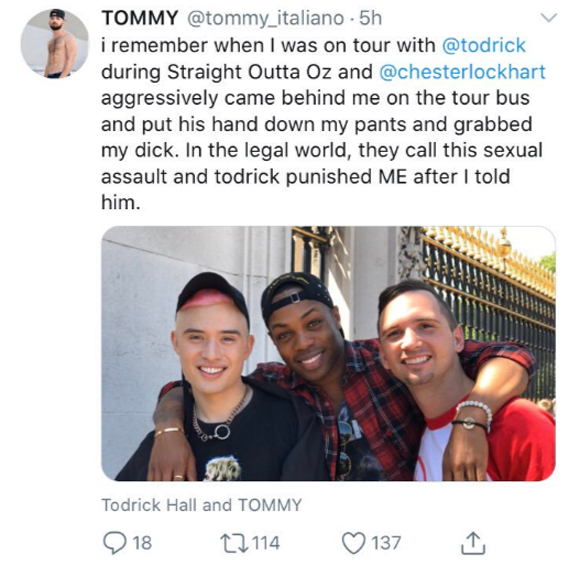580x565 pixels.
Task: Open the attached photo of three men
Action: [328, 353]
